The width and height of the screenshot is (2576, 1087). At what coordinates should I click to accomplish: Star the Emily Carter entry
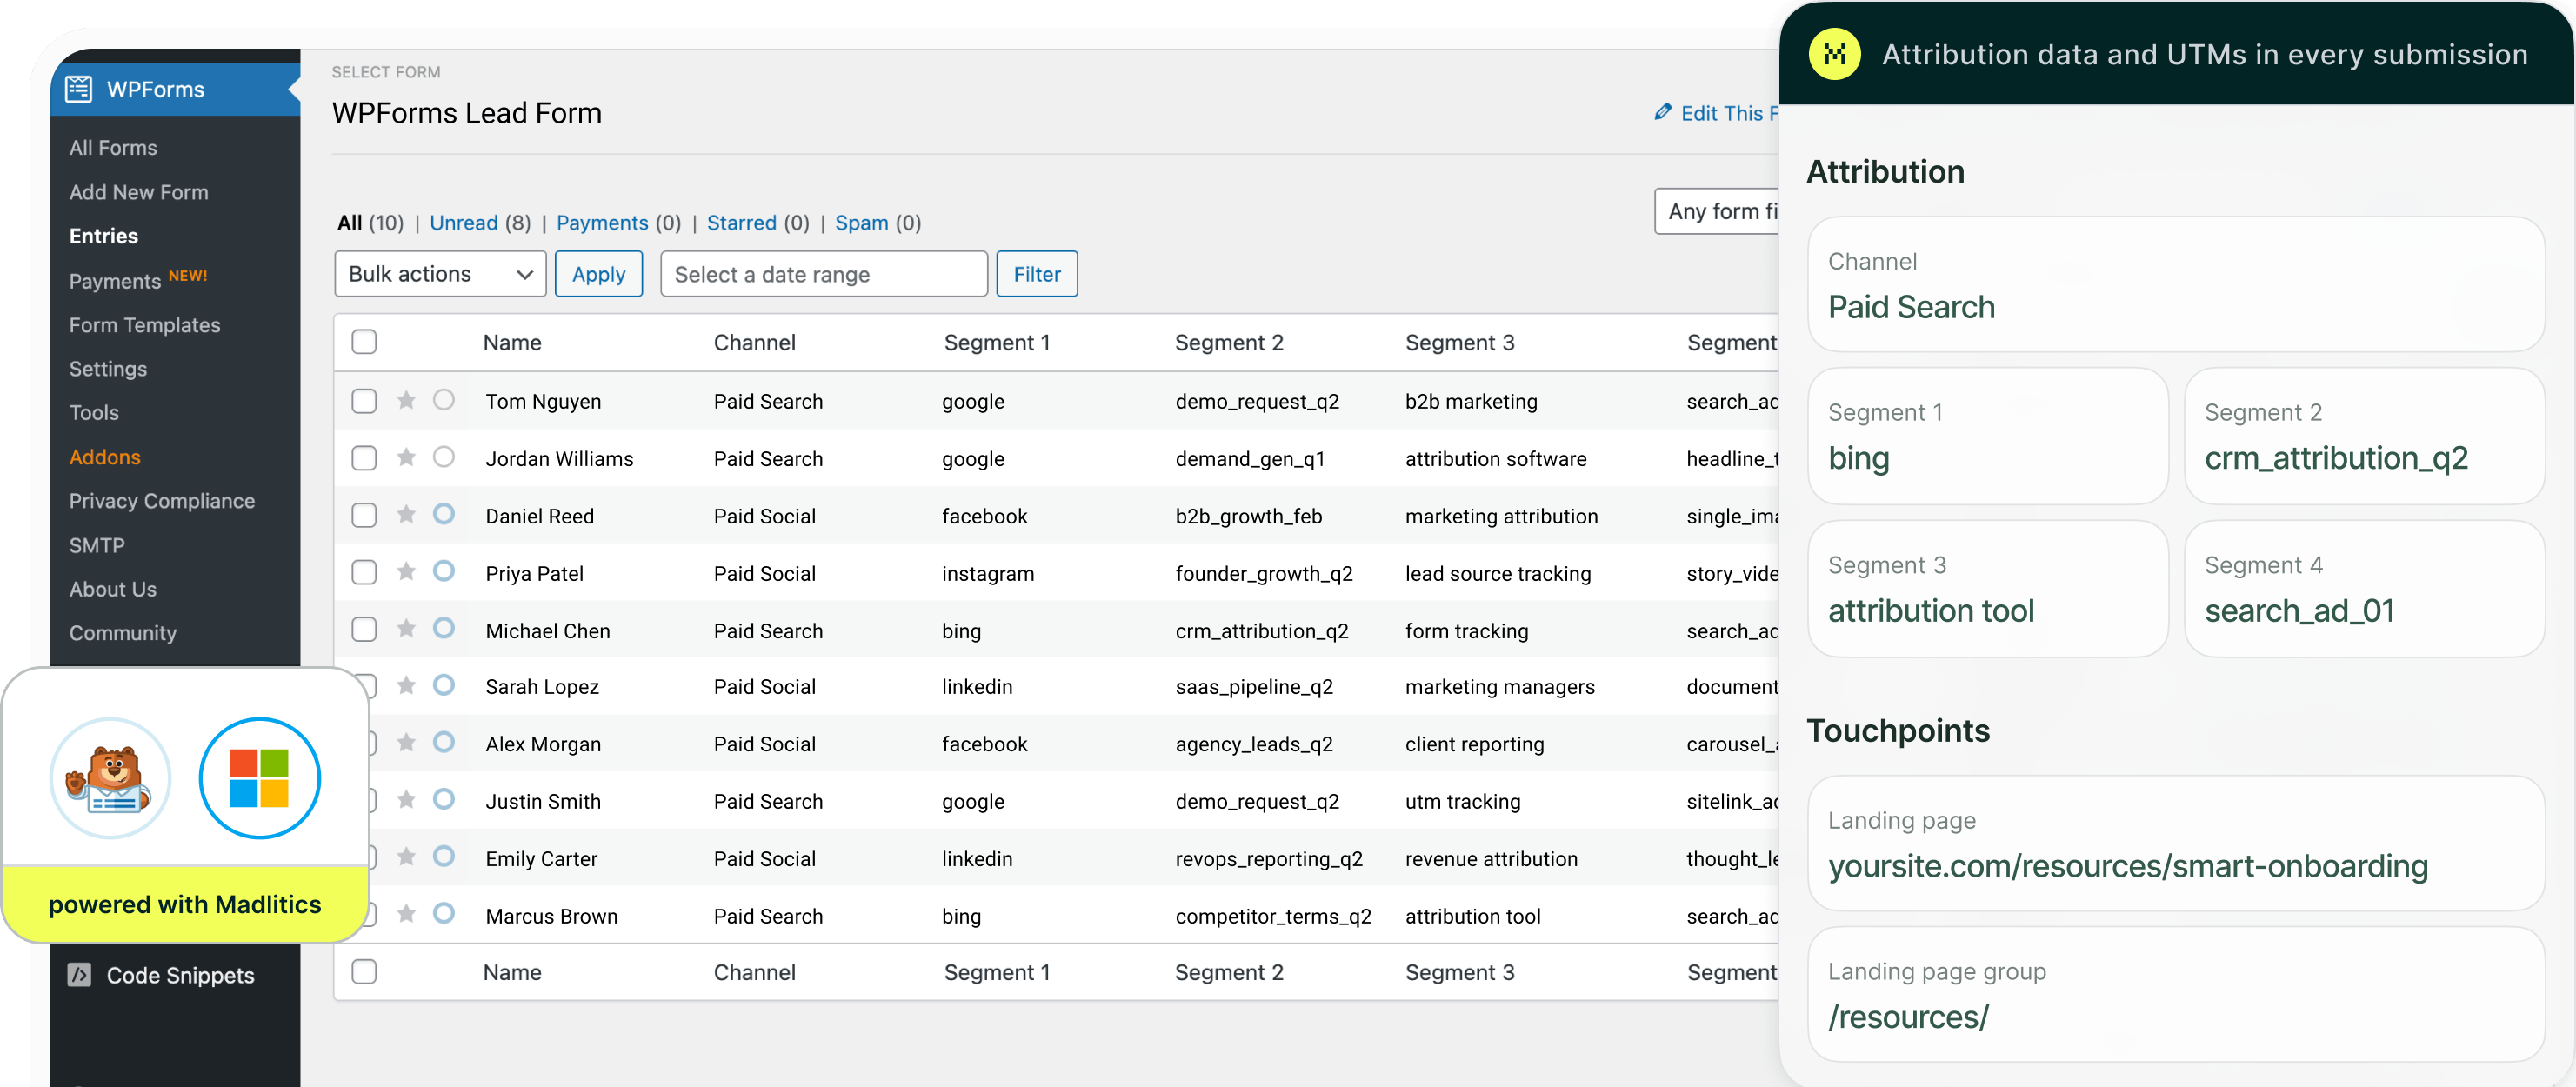point(406,857)
